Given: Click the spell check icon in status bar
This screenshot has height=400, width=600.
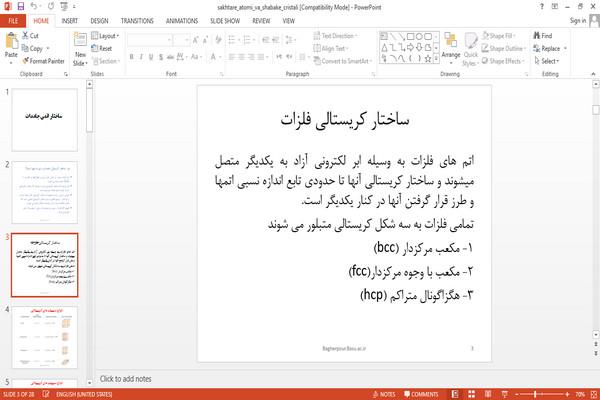Looking at the screenshot, I should click(46, 394).
